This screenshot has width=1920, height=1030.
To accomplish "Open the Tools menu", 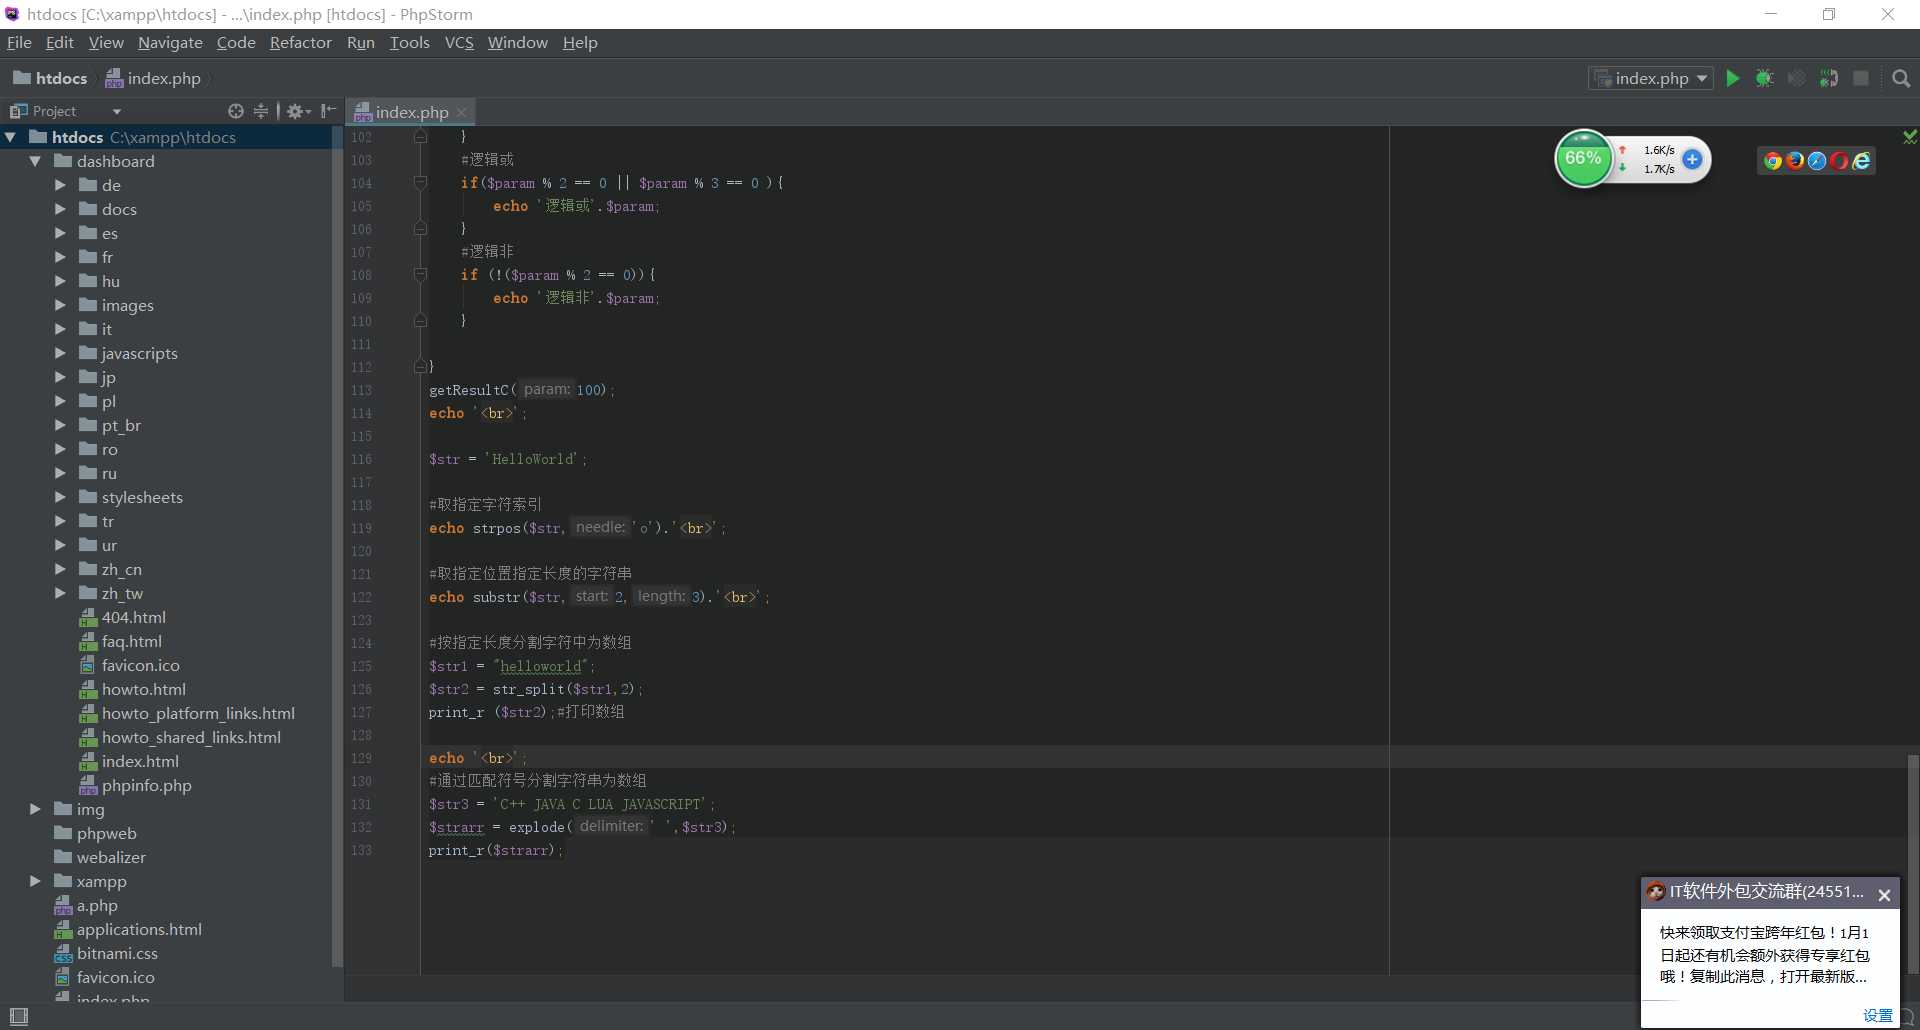I will tap(409, 42).
